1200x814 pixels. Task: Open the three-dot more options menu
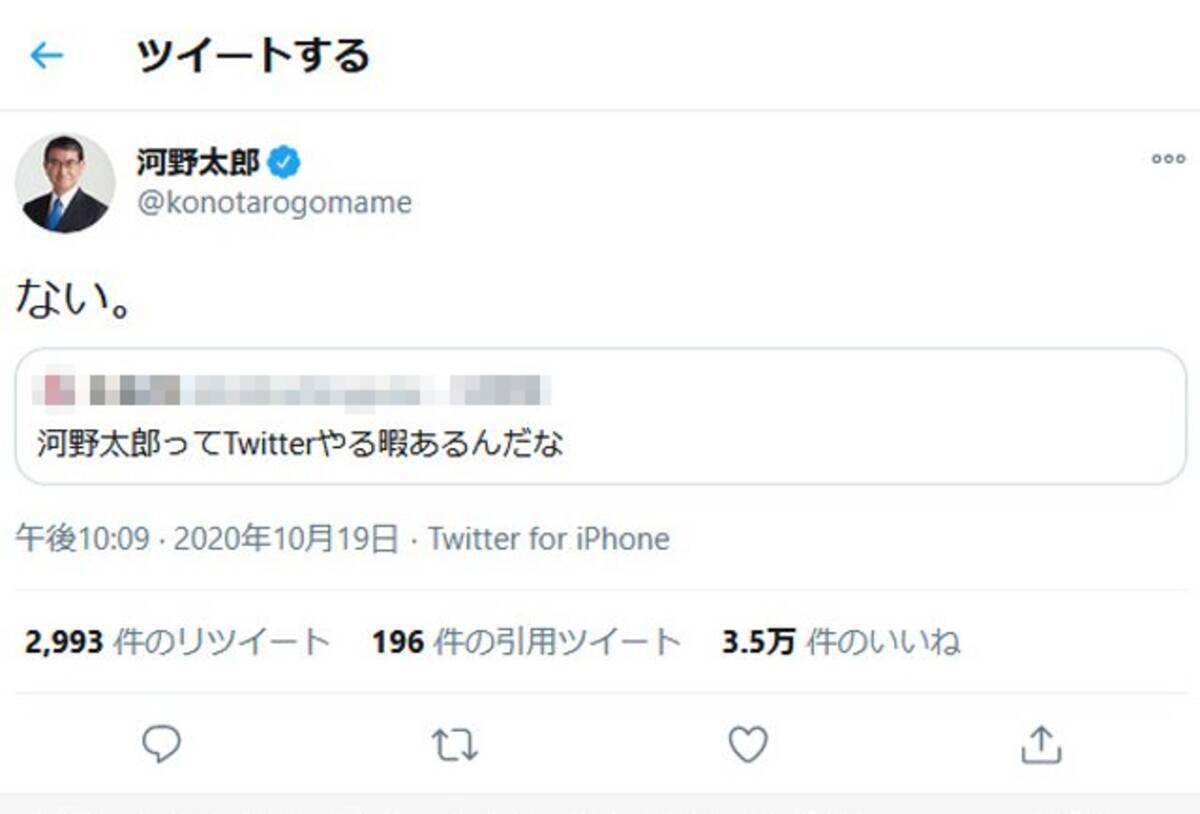tap(1168, 159)
